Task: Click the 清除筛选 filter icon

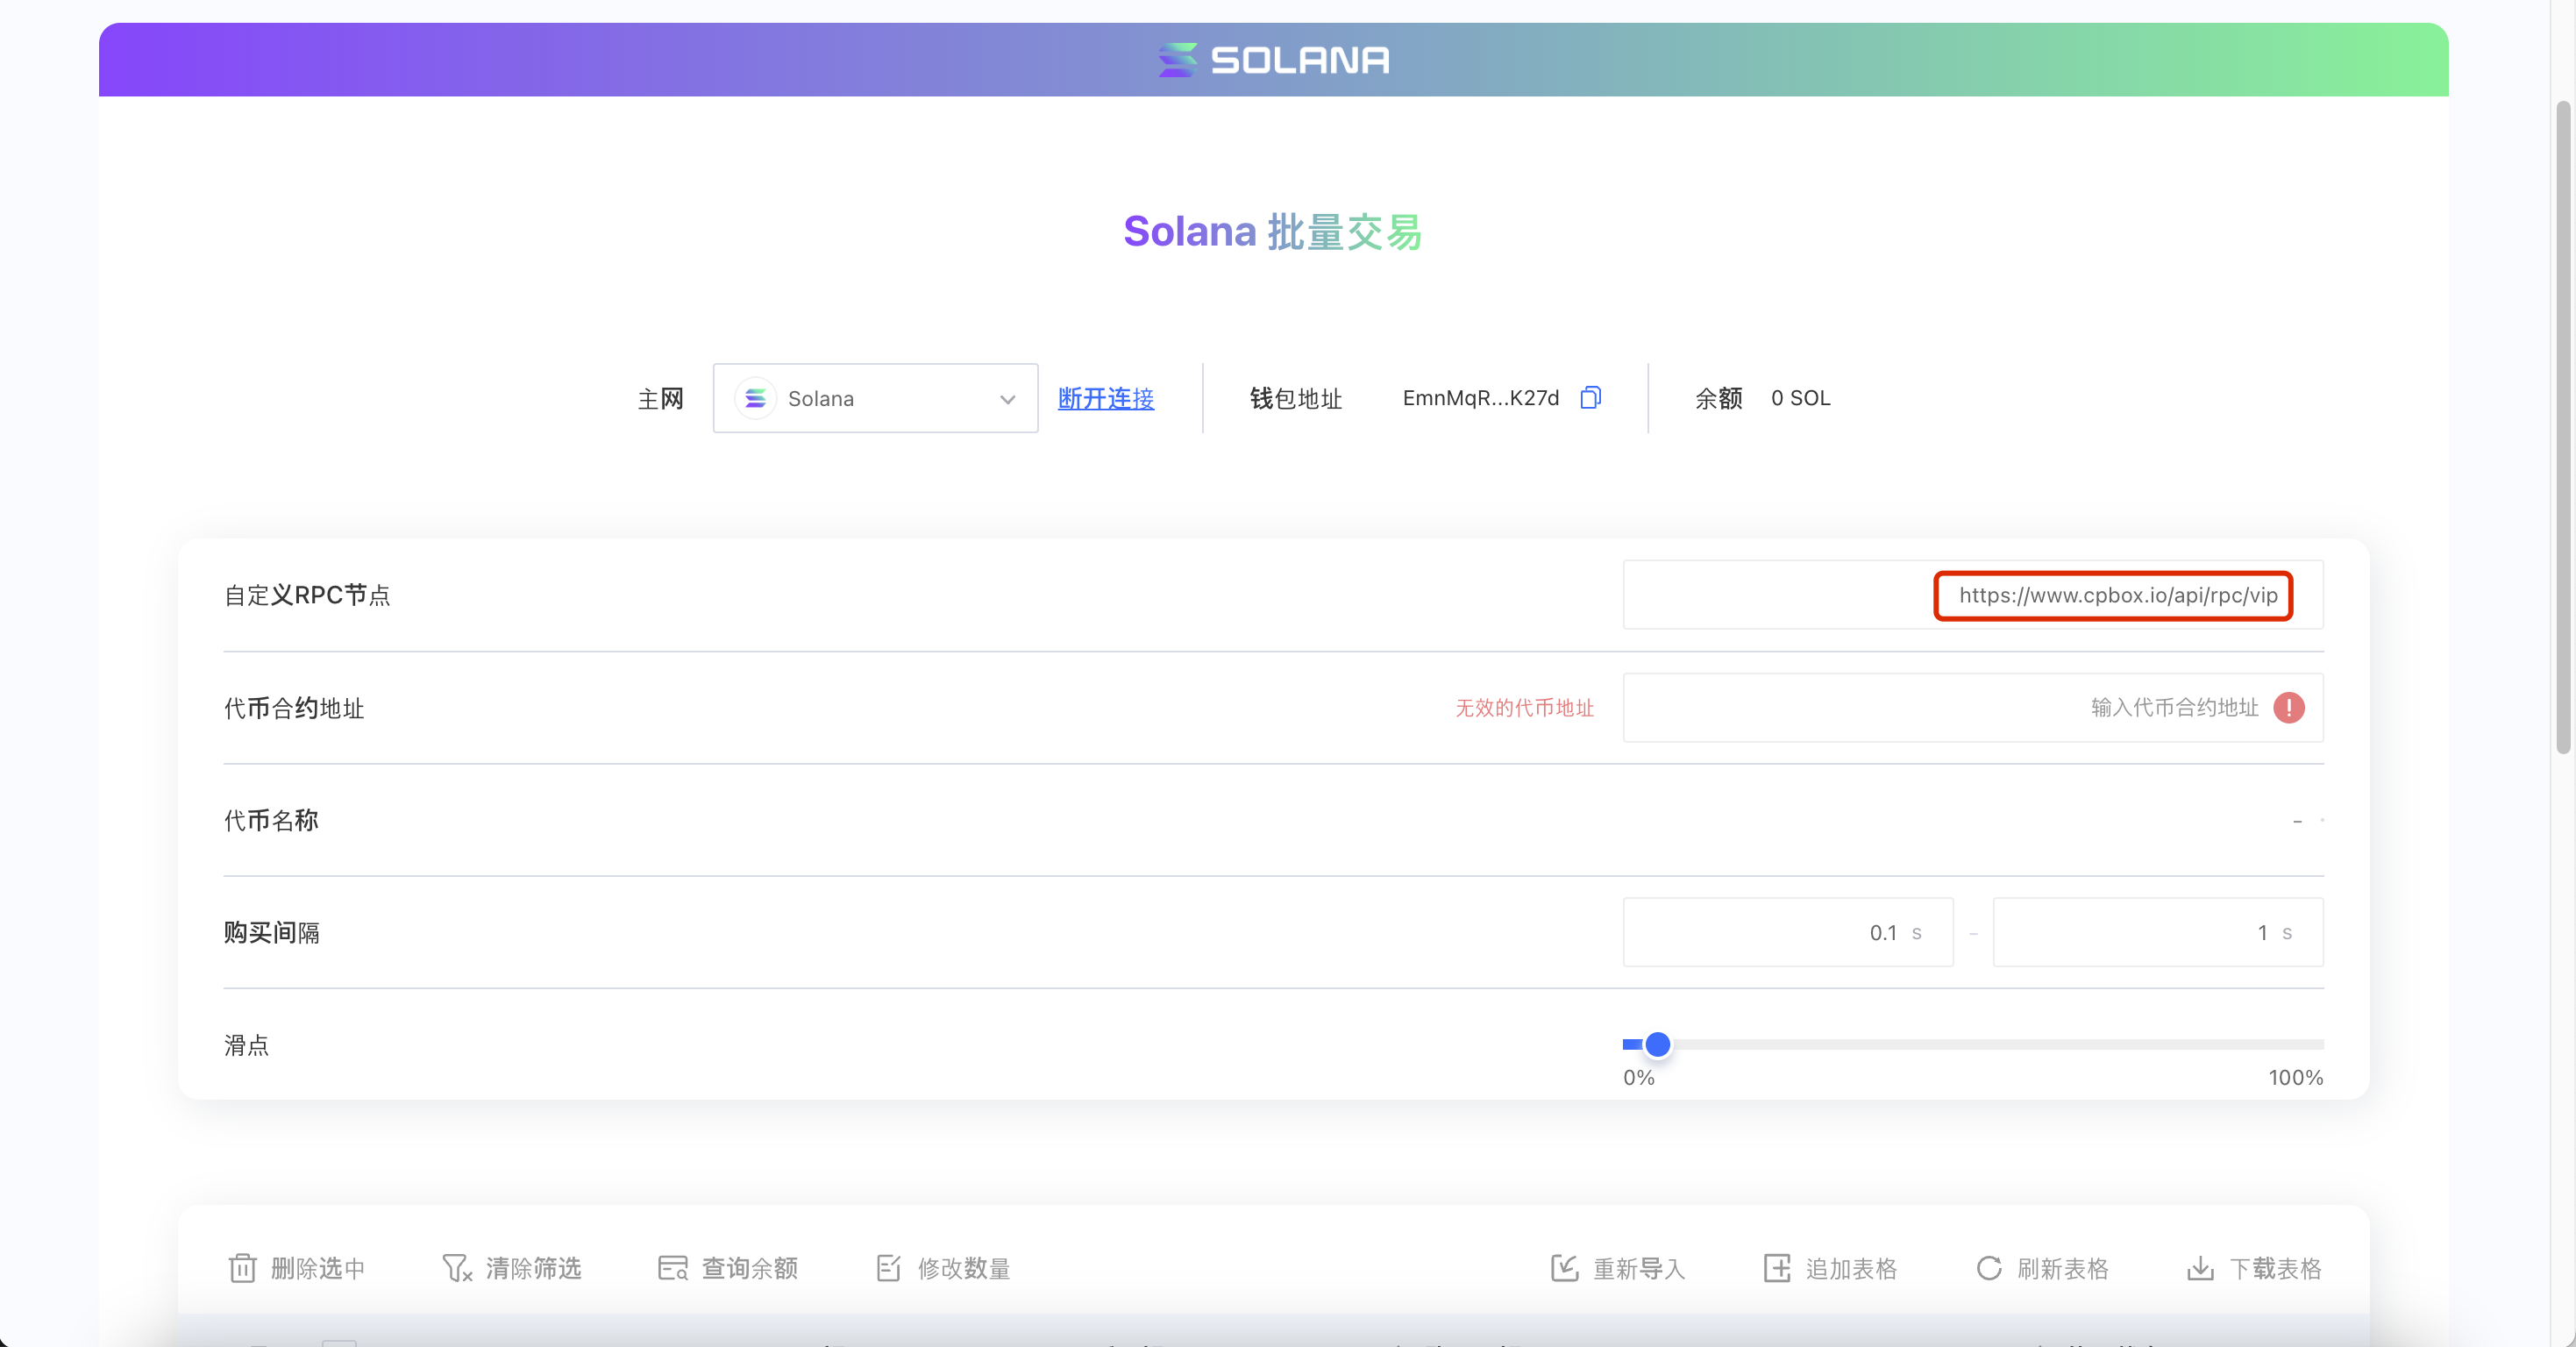Action: click(x=456, y=1268)
